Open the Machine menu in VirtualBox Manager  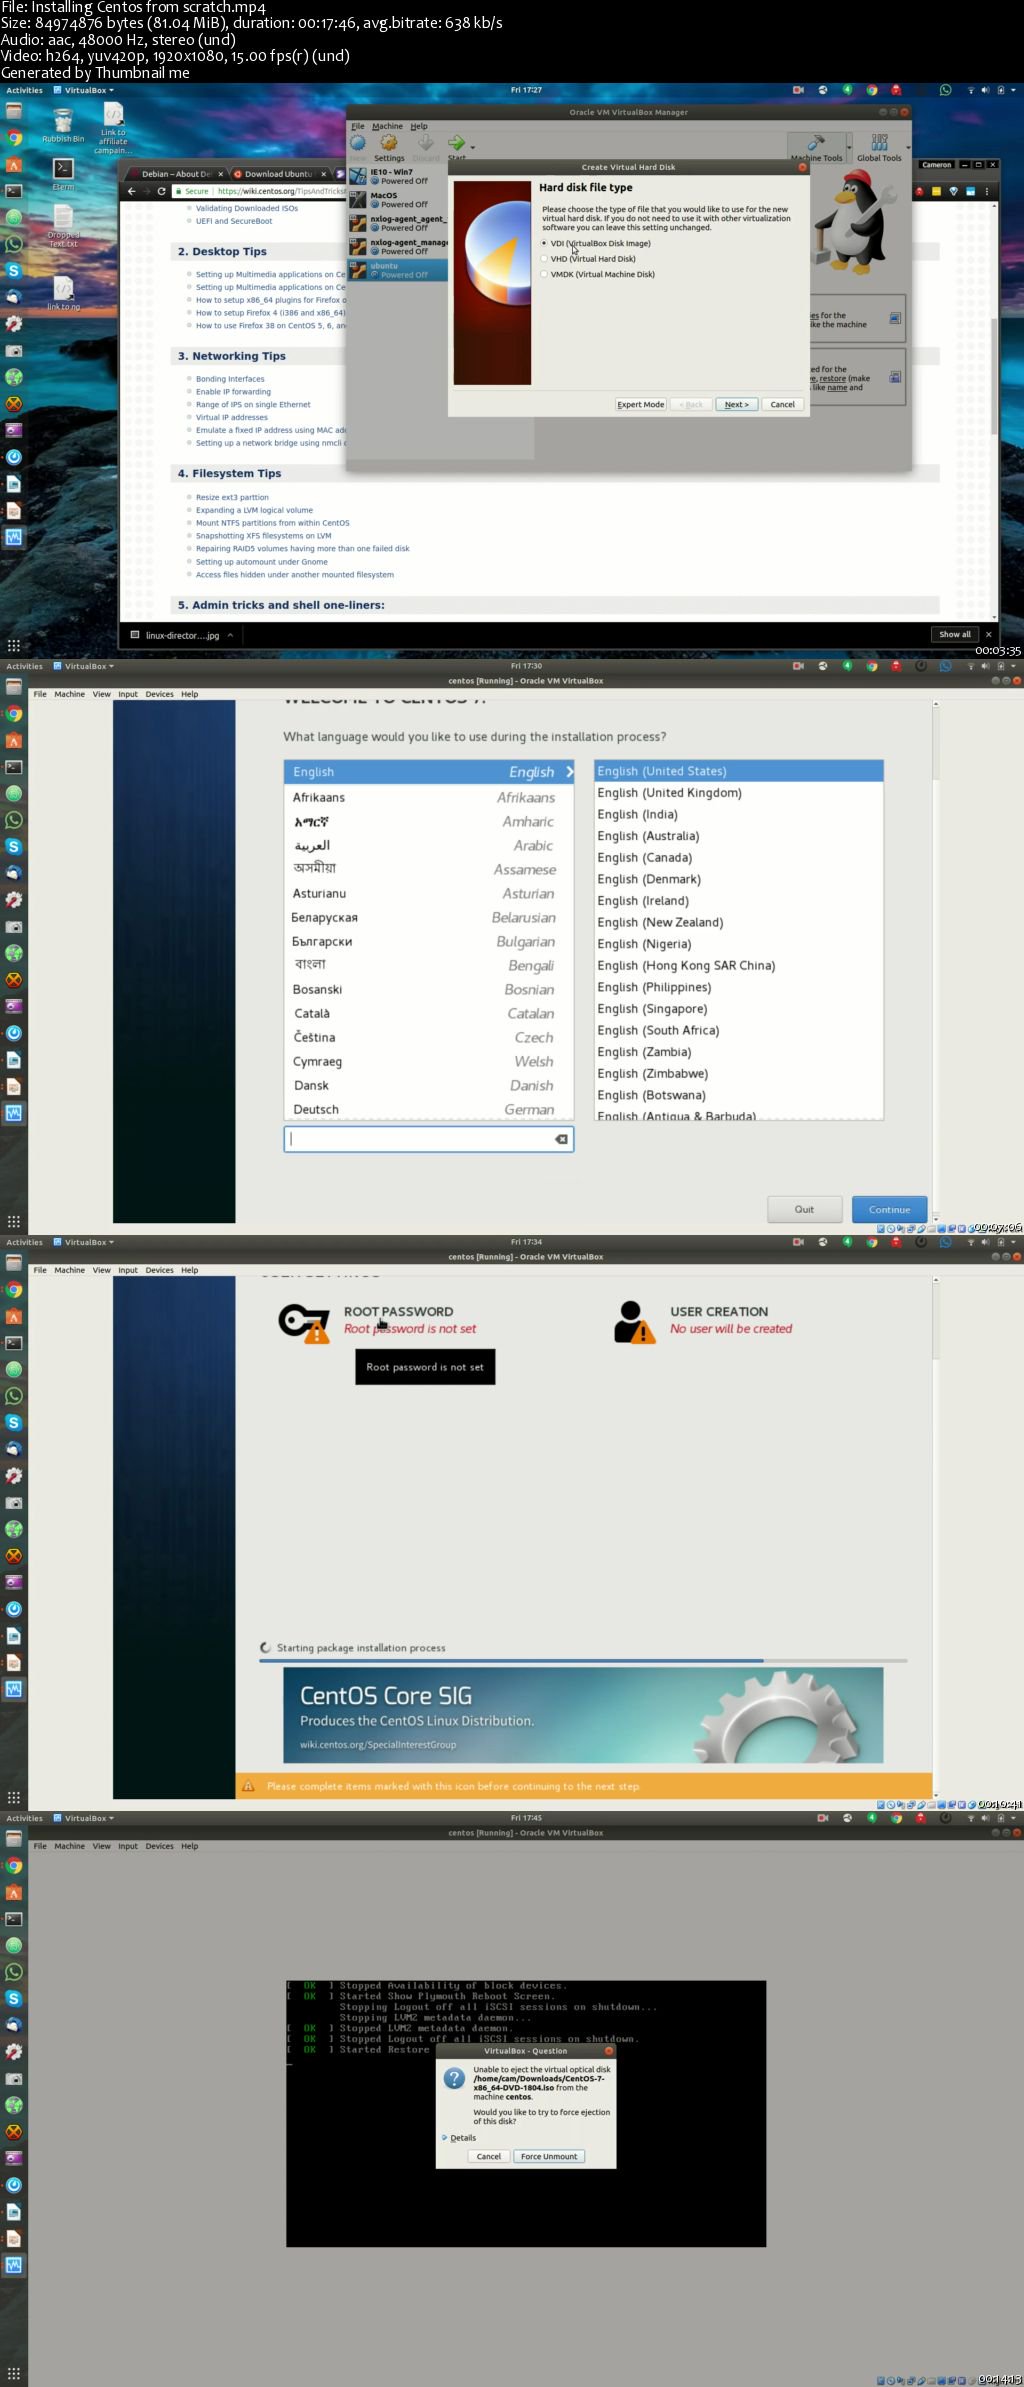[x=387, y=126]
